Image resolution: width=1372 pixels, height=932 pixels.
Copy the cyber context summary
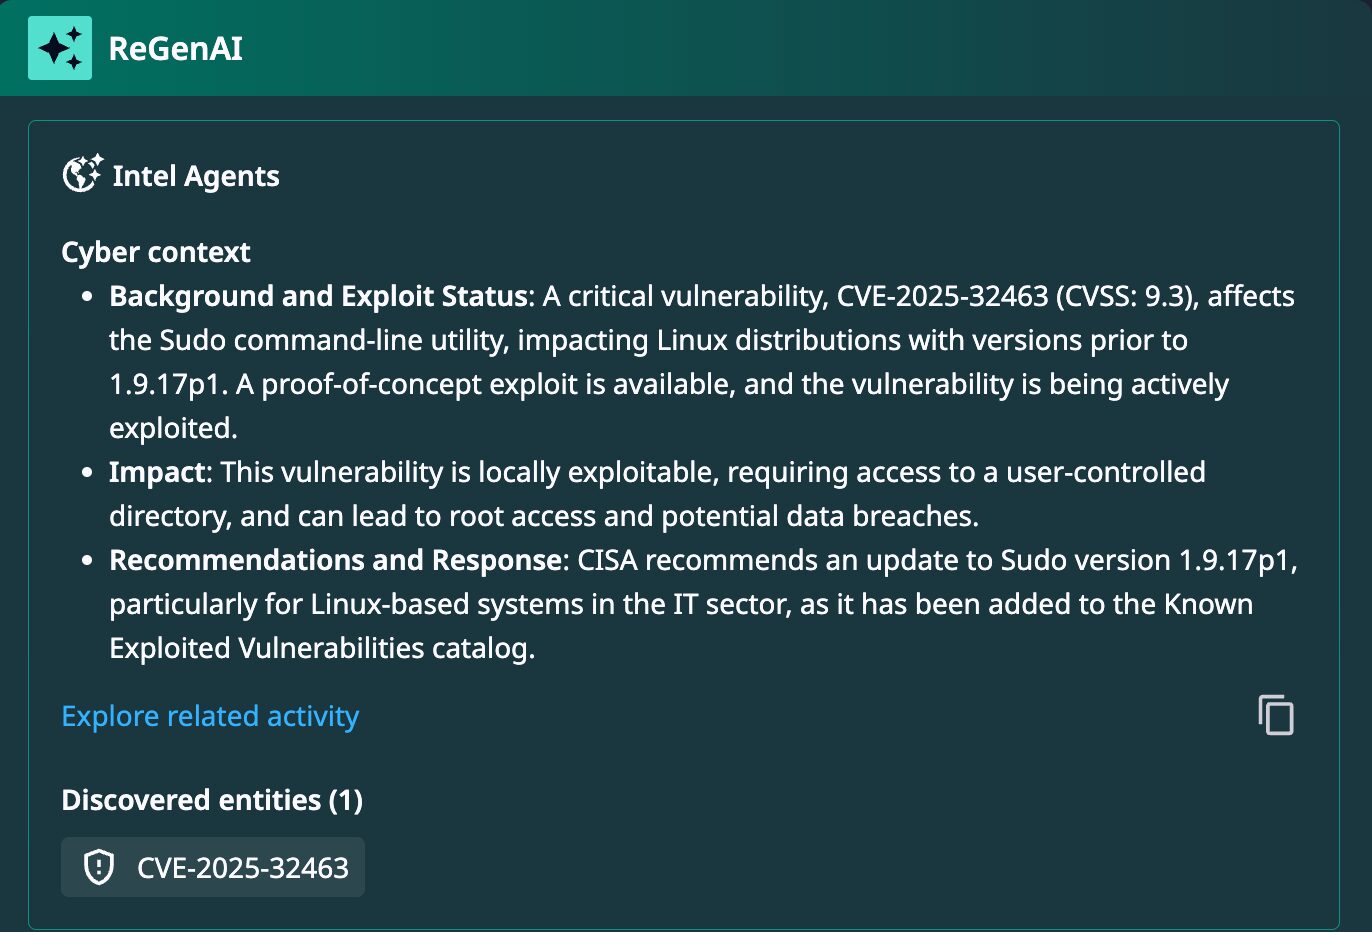(1275, 715)
